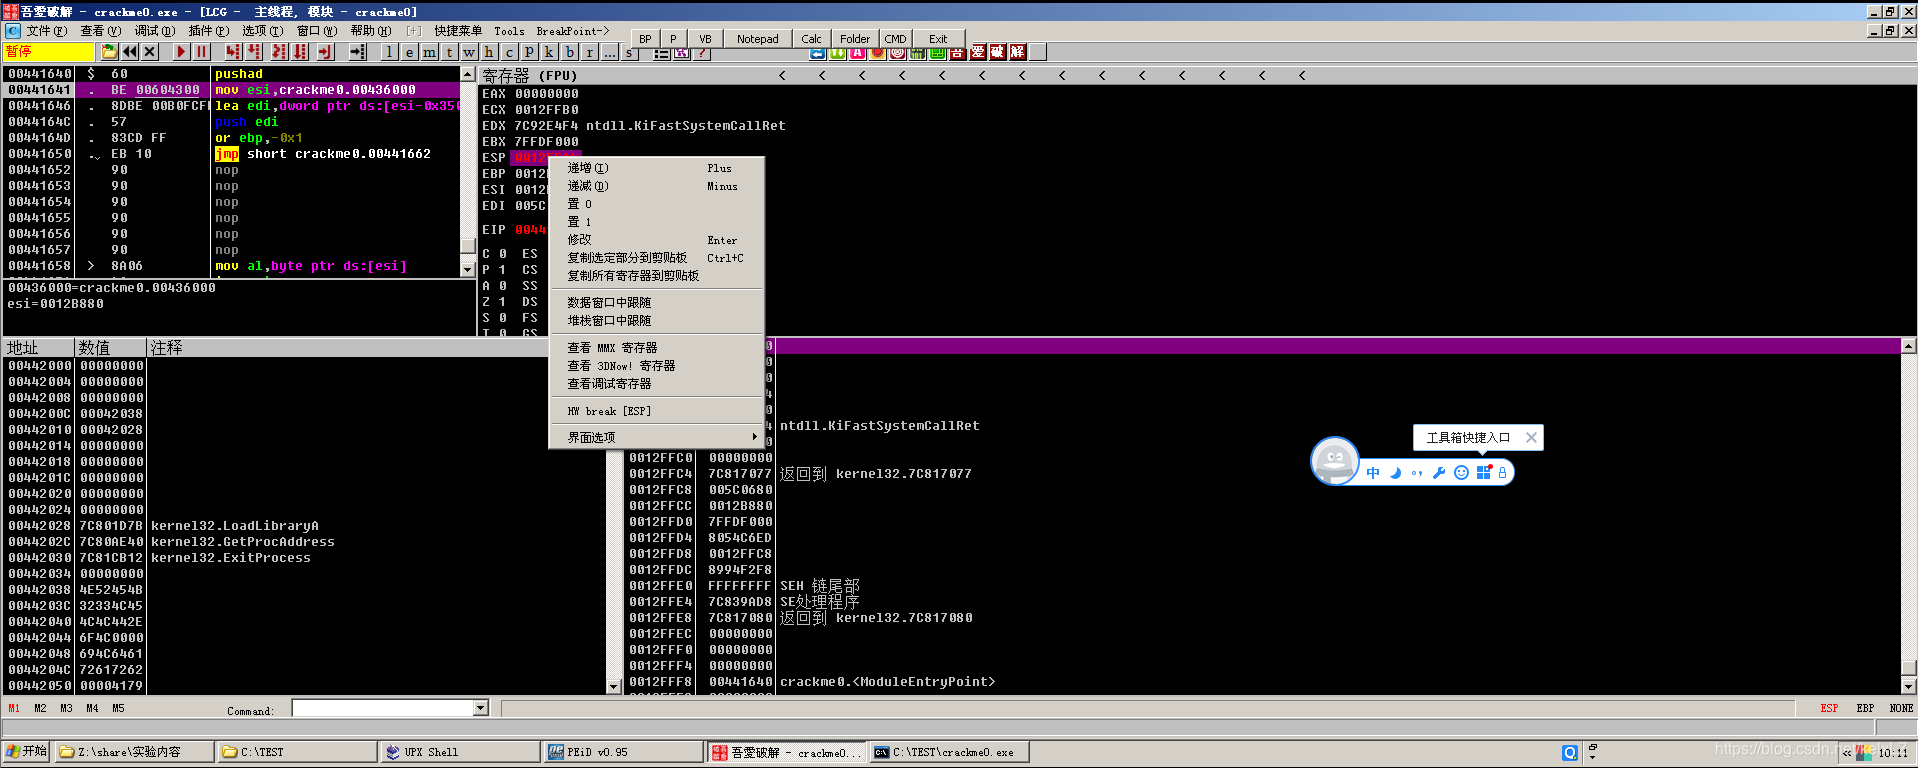
Task: Click the smiley face icon on IME bar
Action: (1461, 473)
